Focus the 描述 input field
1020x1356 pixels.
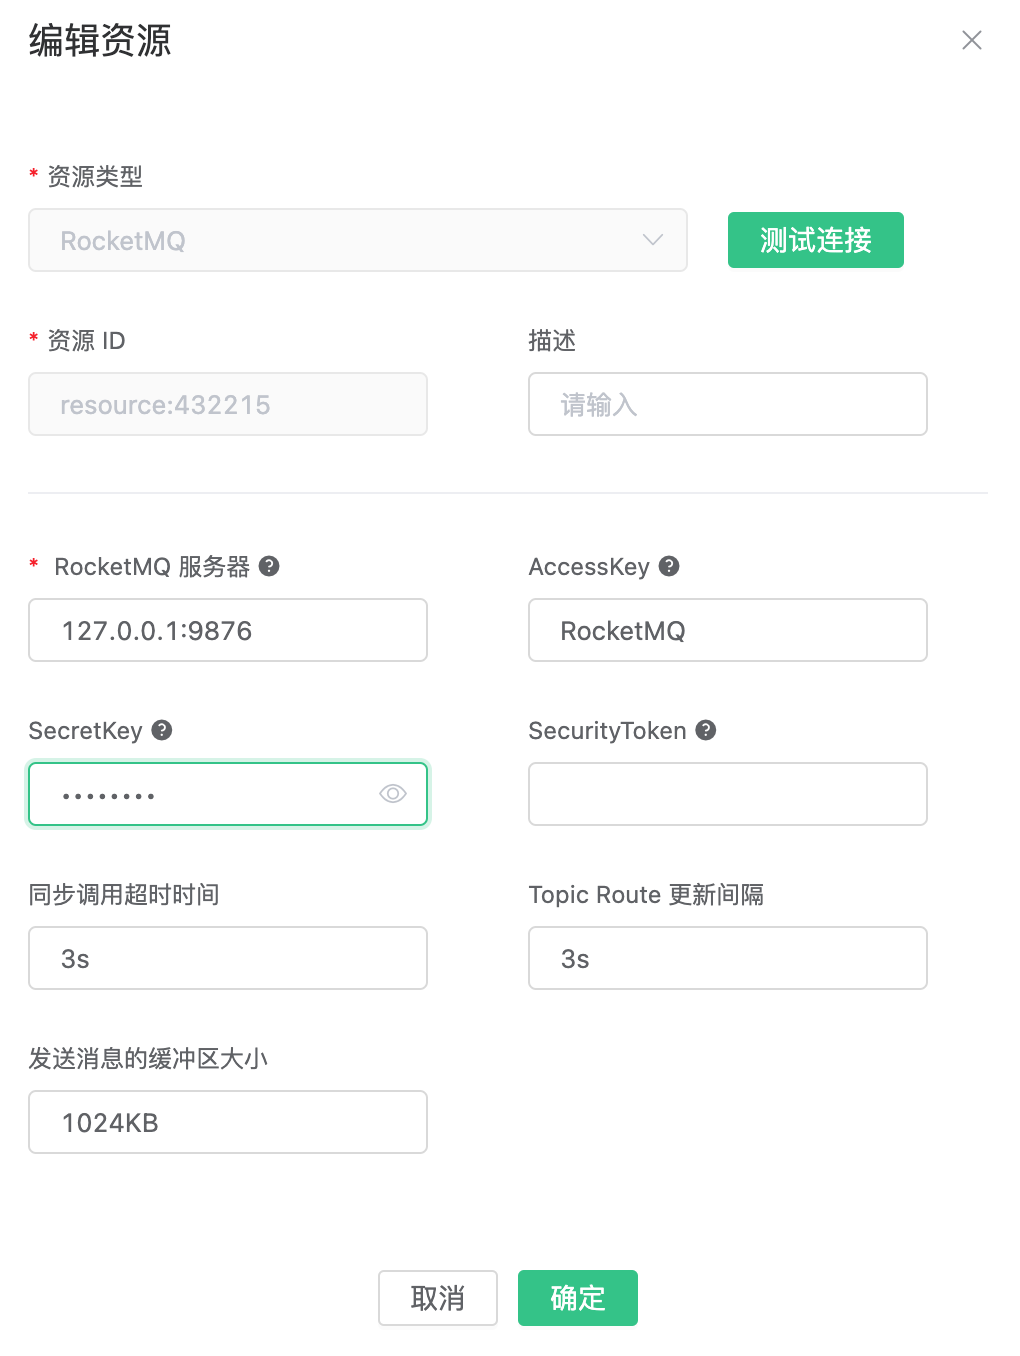coord(727,404)
